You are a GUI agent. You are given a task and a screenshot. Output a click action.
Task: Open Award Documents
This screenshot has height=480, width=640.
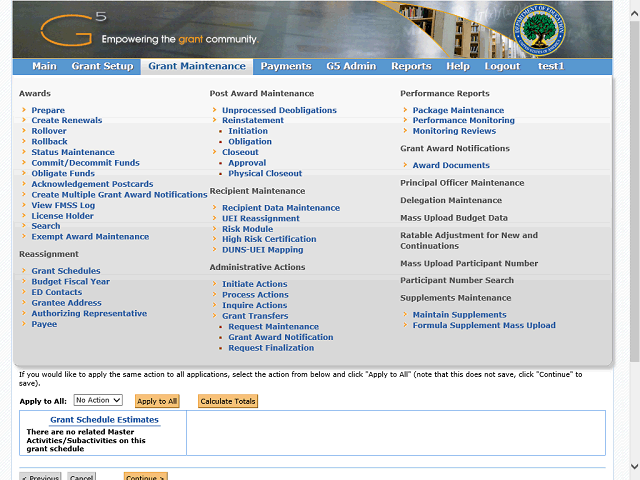451,165
